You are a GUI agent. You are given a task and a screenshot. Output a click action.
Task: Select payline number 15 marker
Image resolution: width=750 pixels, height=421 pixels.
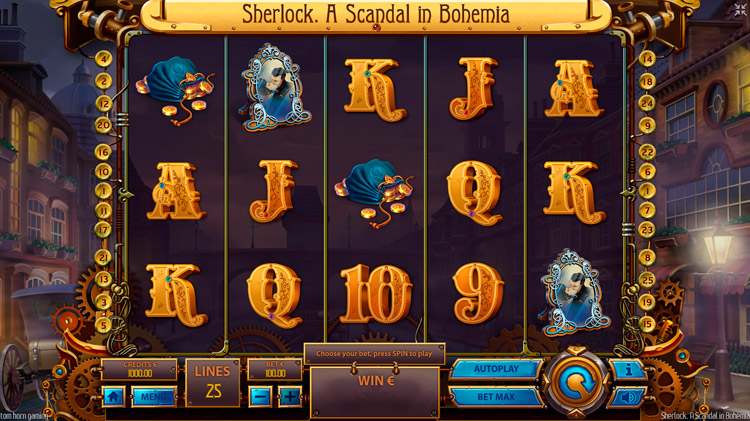click(x=647, y=324)
